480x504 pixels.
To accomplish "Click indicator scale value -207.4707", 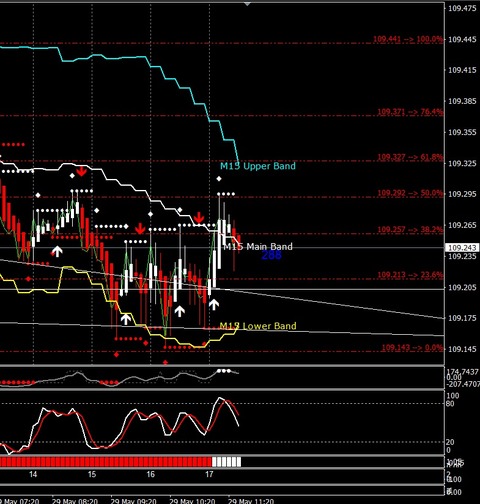I will point(463,384).
